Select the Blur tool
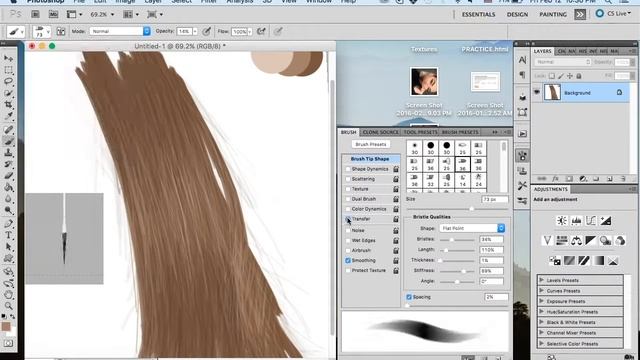 [8, 199]
